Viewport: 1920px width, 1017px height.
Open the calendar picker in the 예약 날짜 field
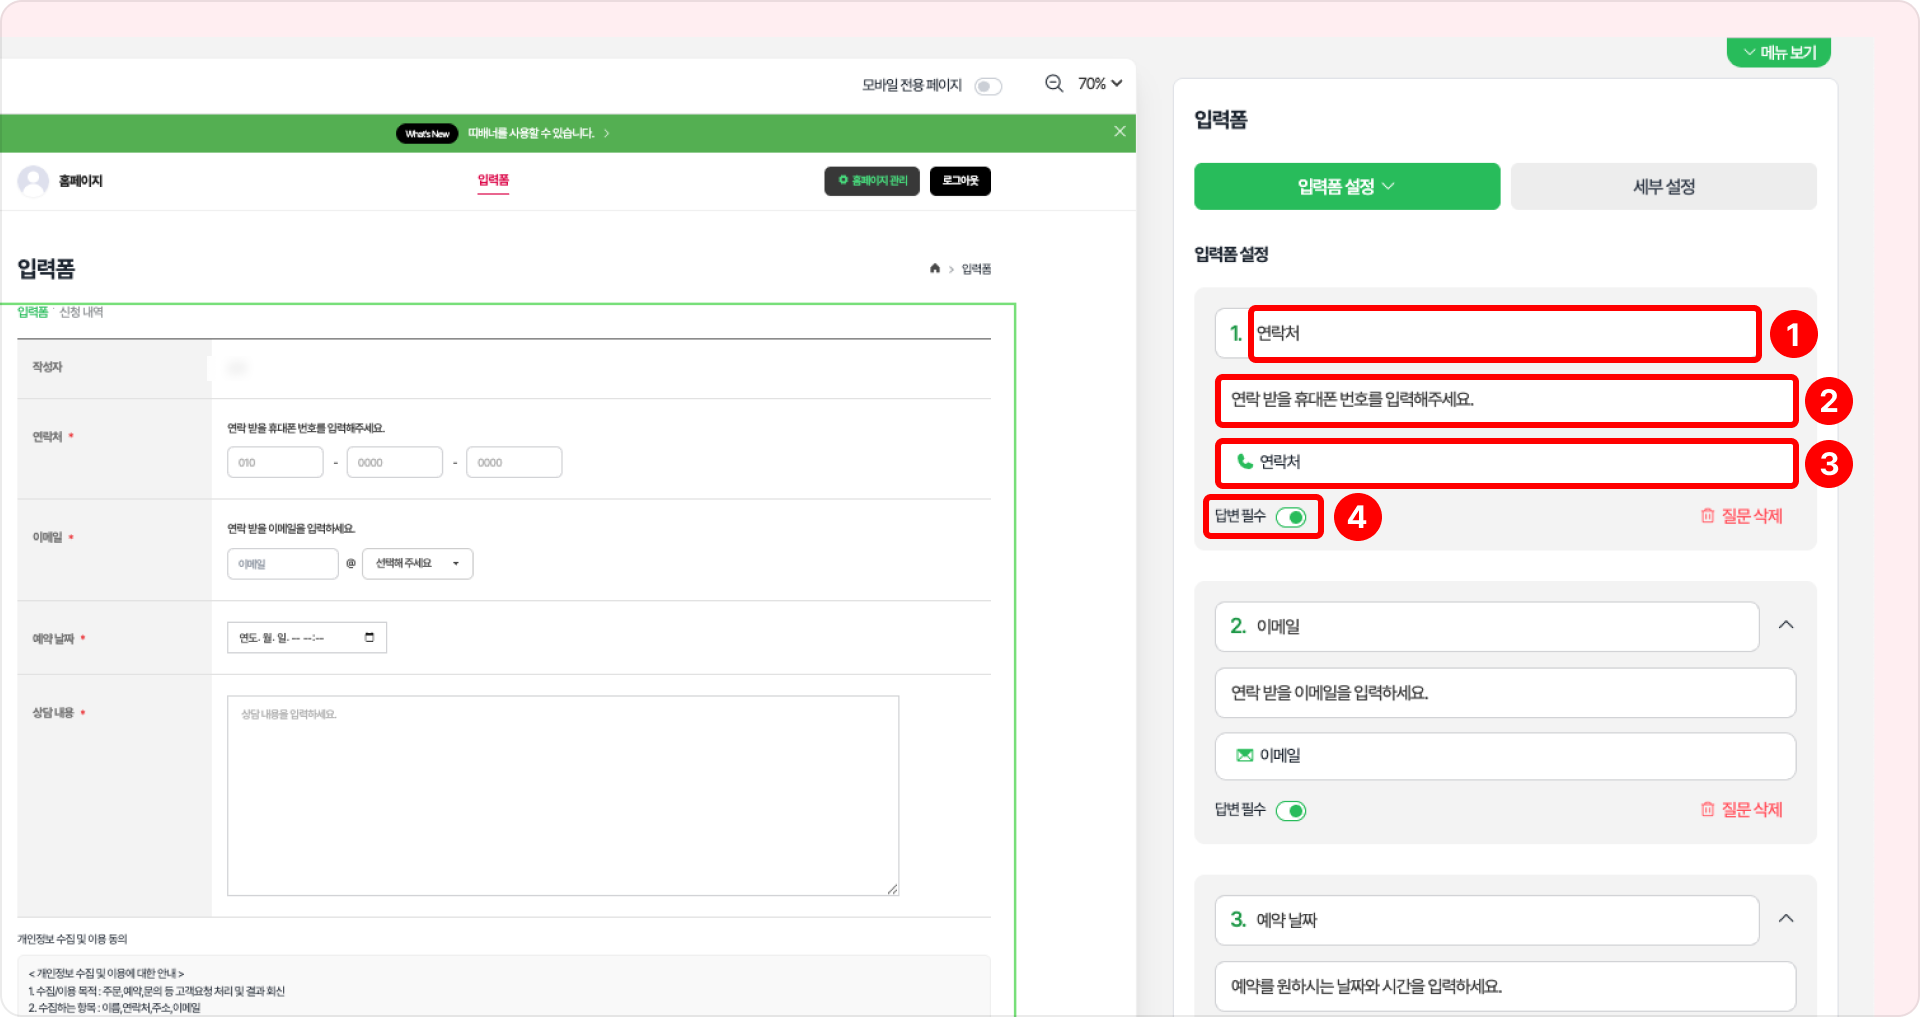click(369, 637)
